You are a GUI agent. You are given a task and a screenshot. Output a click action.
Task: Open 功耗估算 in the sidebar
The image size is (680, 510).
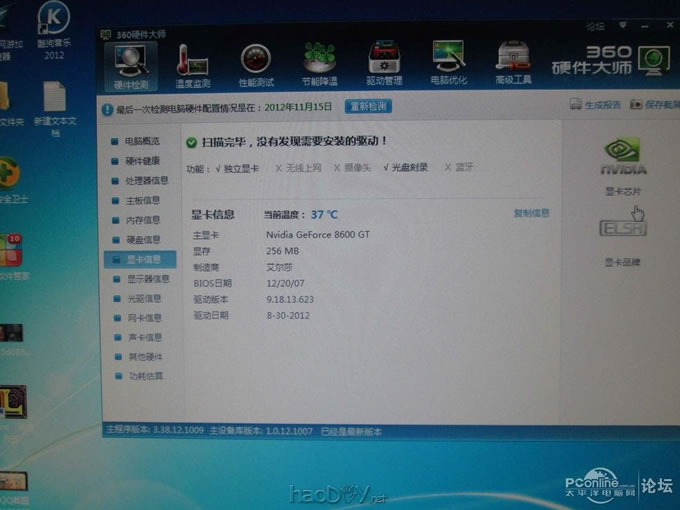coord(144,377)
